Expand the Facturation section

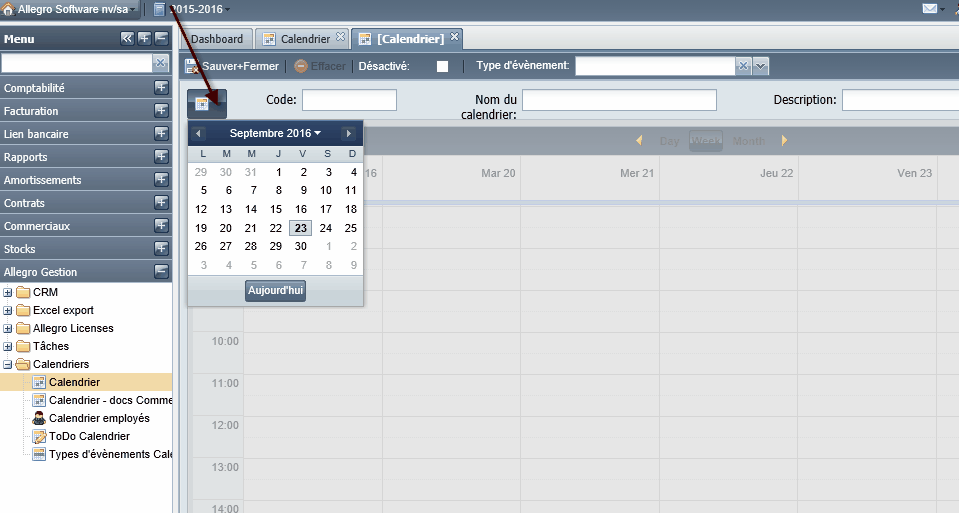click(x=161, y=111)
